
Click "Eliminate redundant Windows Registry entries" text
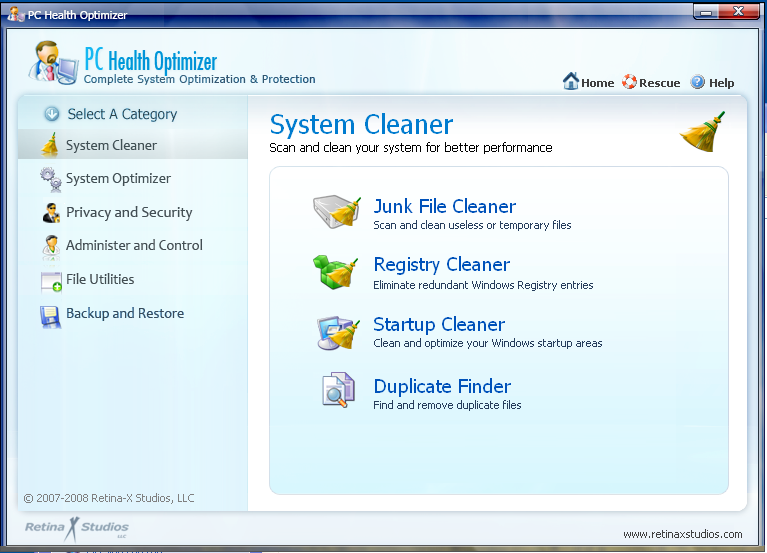483,285
